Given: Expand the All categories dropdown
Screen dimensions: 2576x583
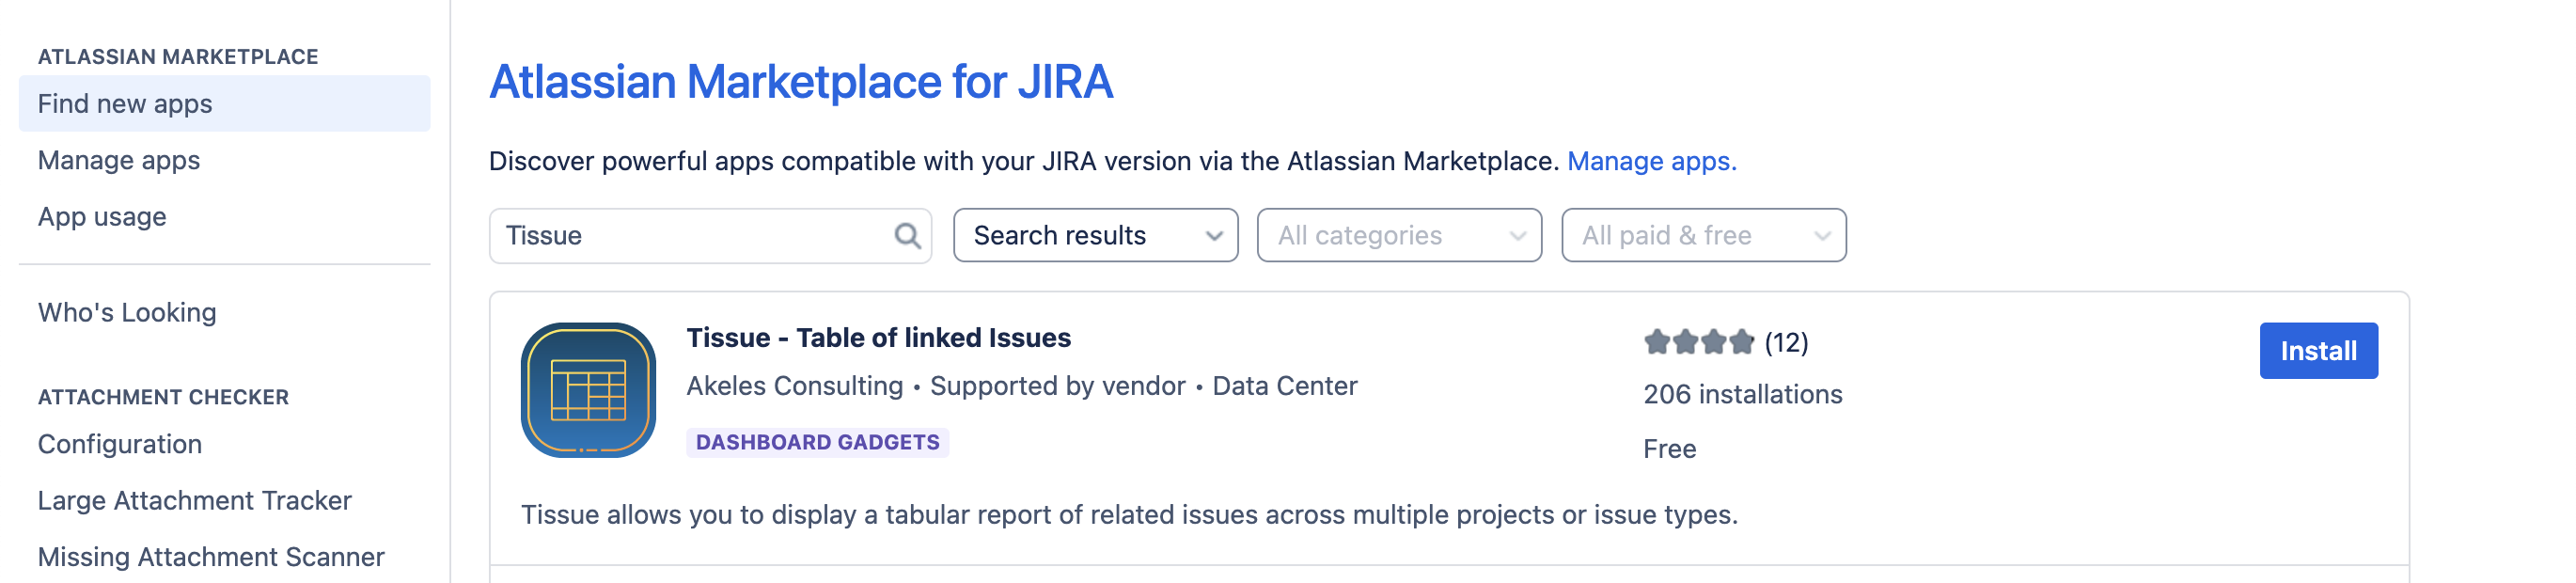Looking at the screenshot, I should [x=1398, y=236].
